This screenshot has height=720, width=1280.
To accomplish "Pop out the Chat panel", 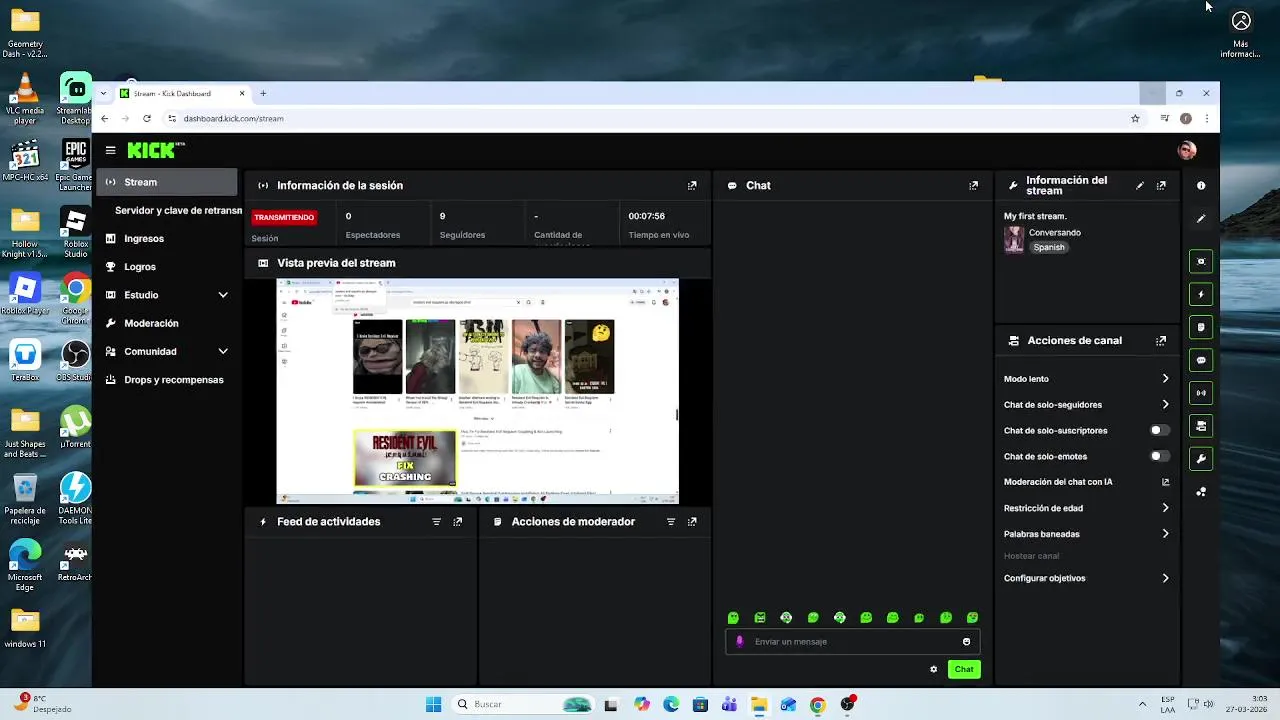I will [973, 185].
